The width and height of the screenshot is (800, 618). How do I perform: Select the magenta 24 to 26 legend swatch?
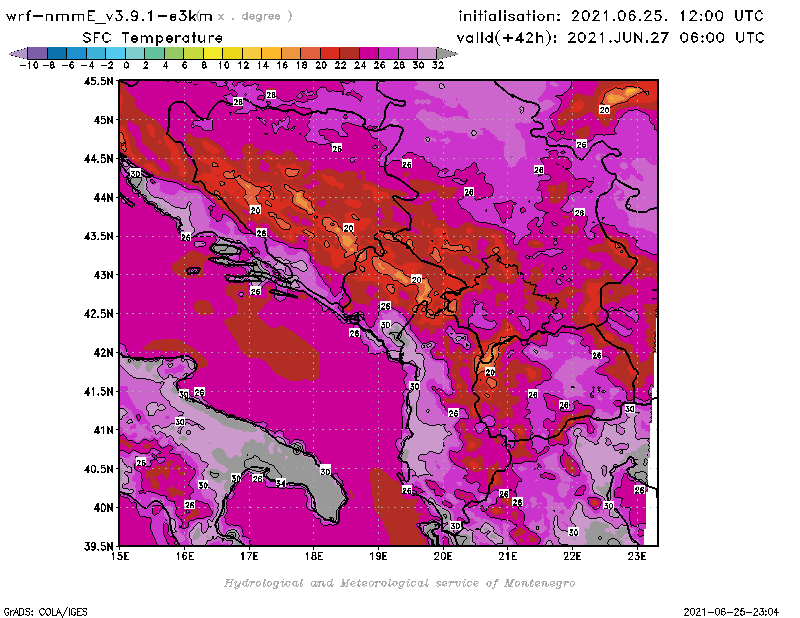[x=368, y=52]
